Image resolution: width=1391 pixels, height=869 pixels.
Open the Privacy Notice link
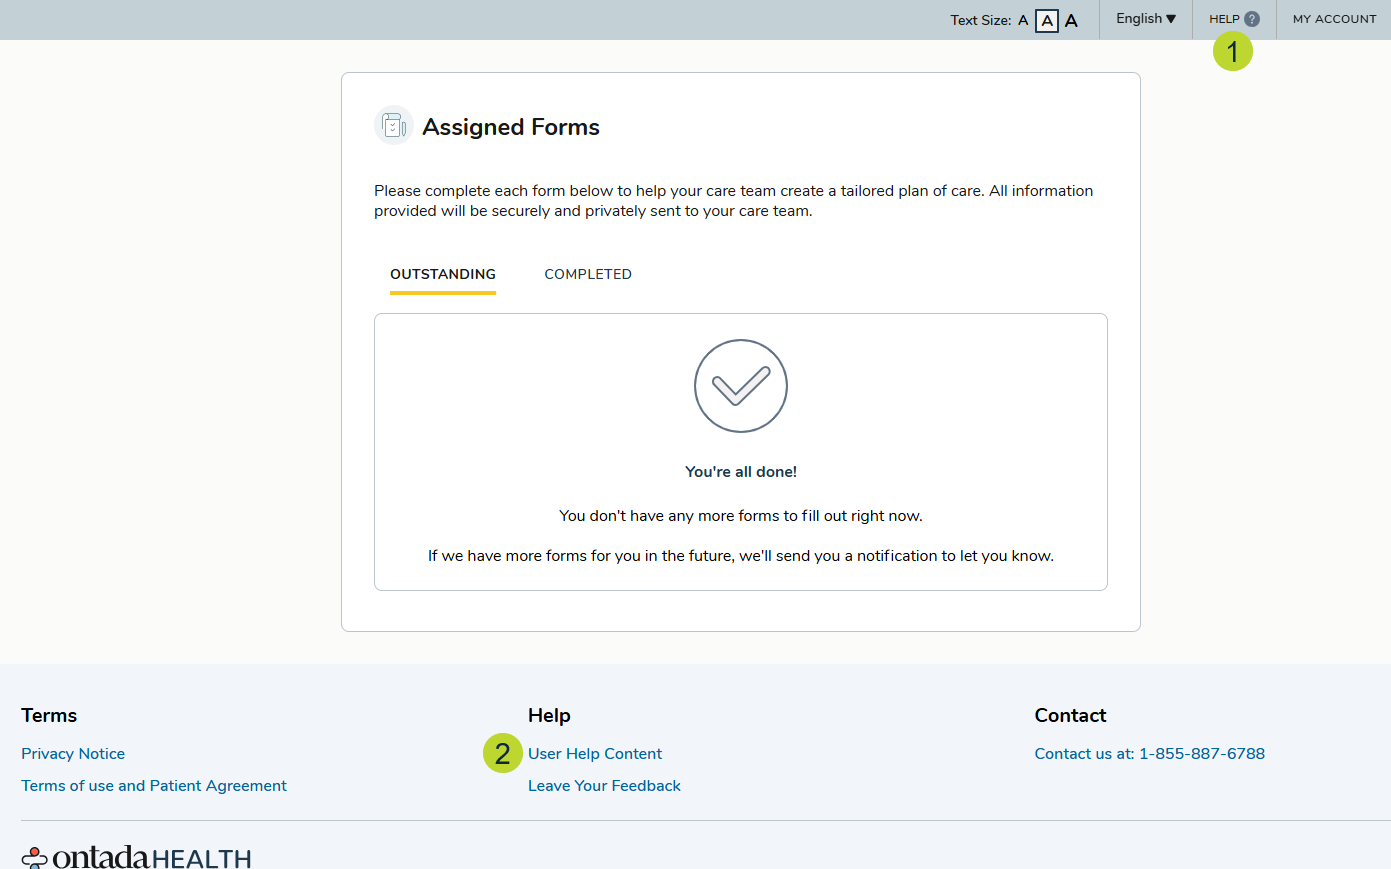click(73, 754)
